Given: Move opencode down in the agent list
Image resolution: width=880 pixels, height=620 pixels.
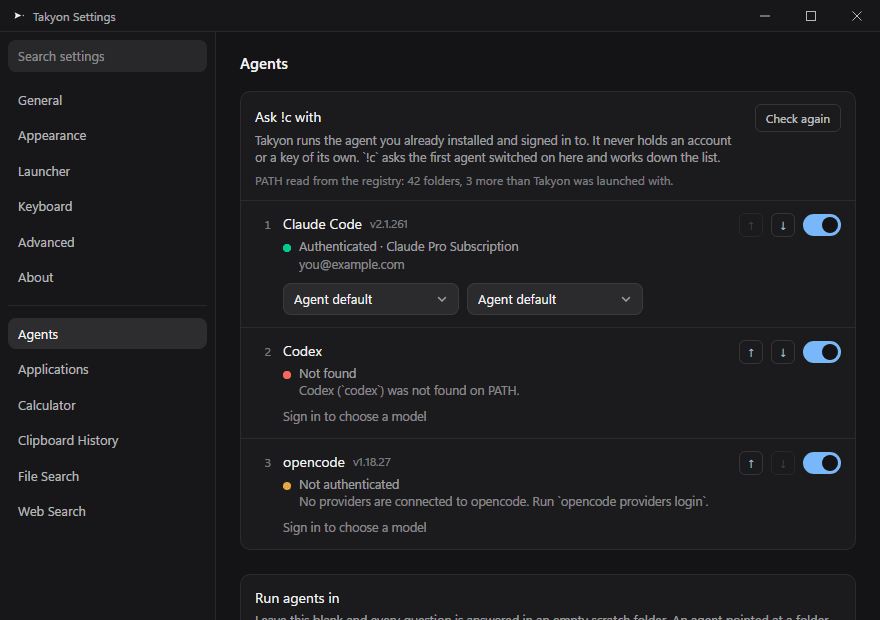Looking at the screenshot, I should (783, 463).
